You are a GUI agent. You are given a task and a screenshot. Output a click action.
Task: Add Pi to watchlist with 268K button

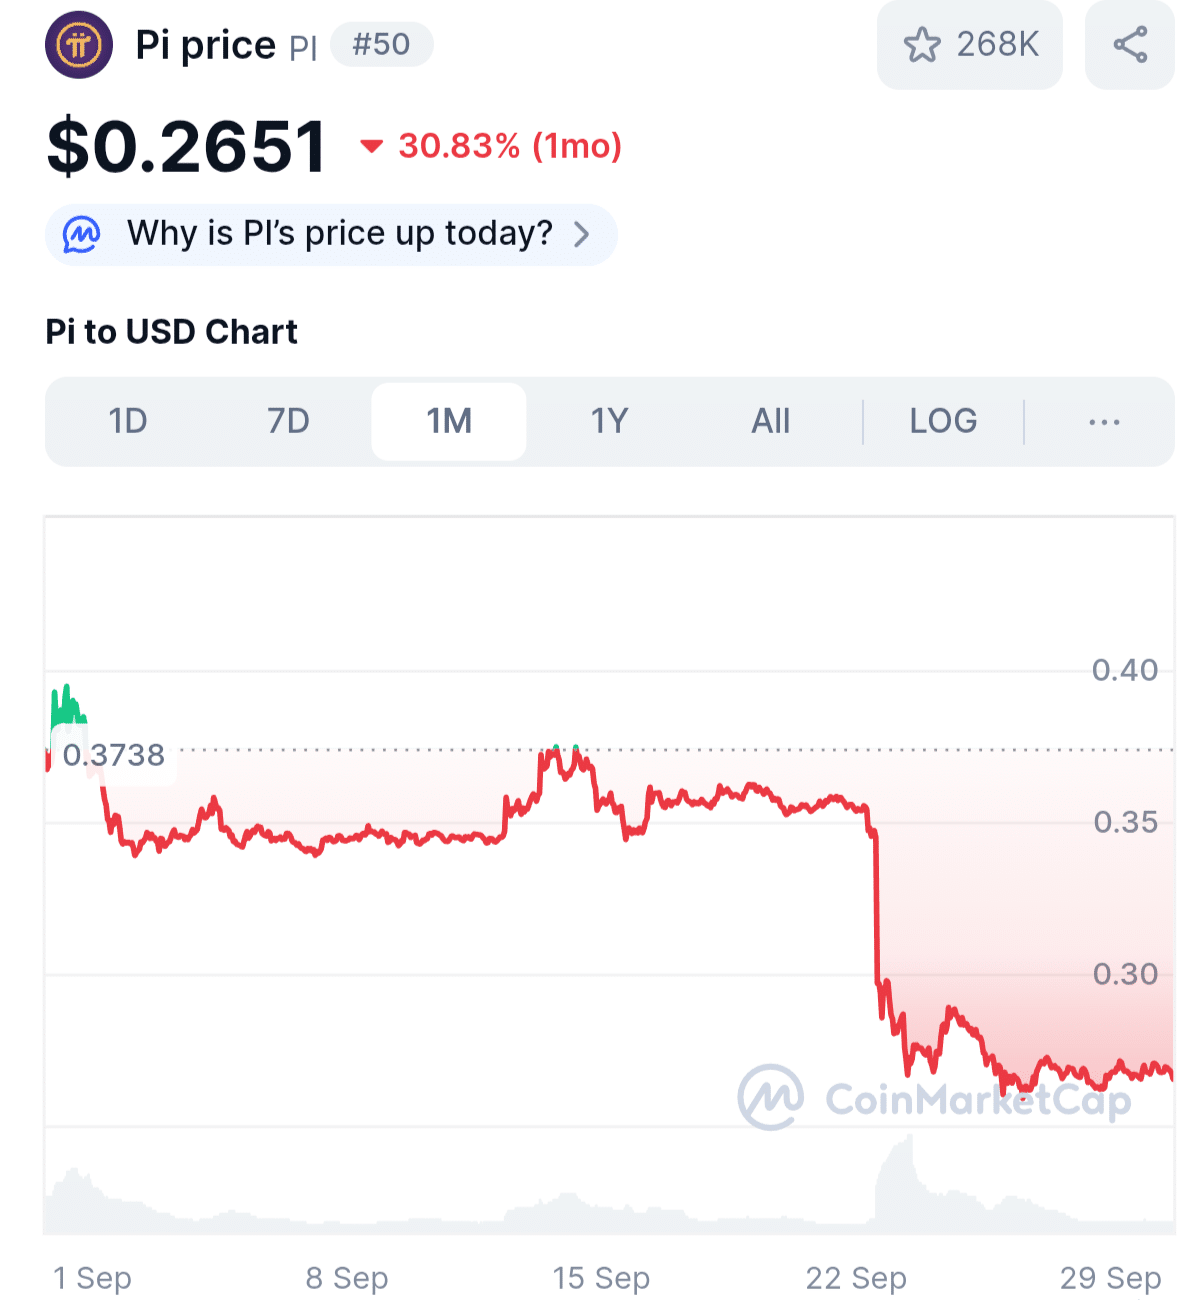(969, 45)
